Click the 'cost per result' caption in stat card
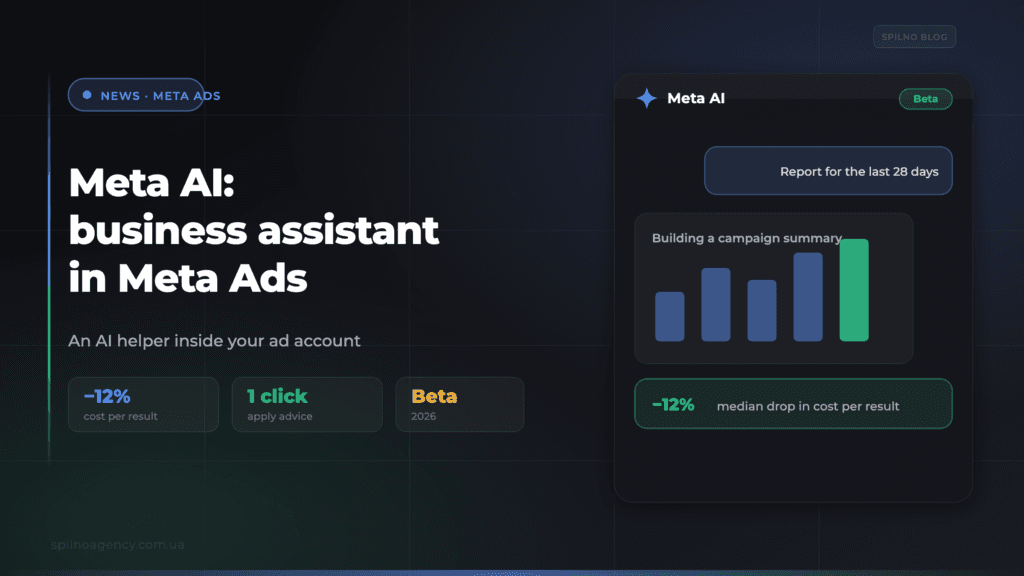 pos(121,416)
